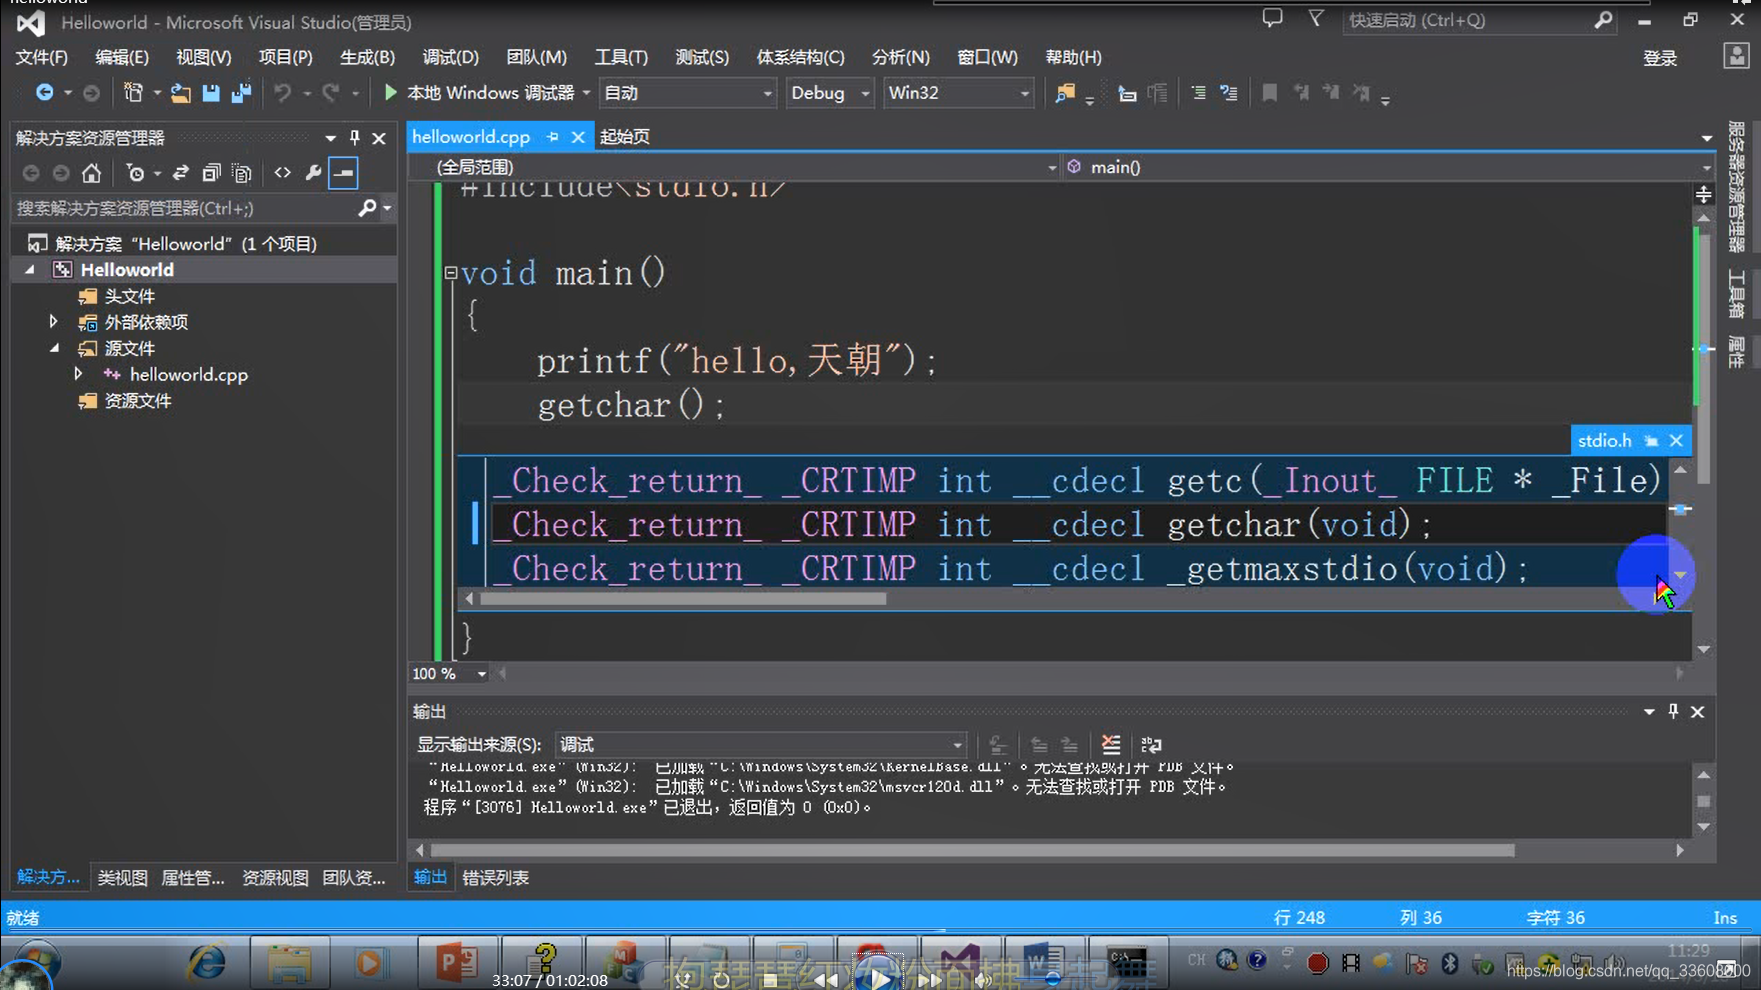Switch to the 资源视图 tab
This screenshot has height=990, width=1761.
point(275,877)
